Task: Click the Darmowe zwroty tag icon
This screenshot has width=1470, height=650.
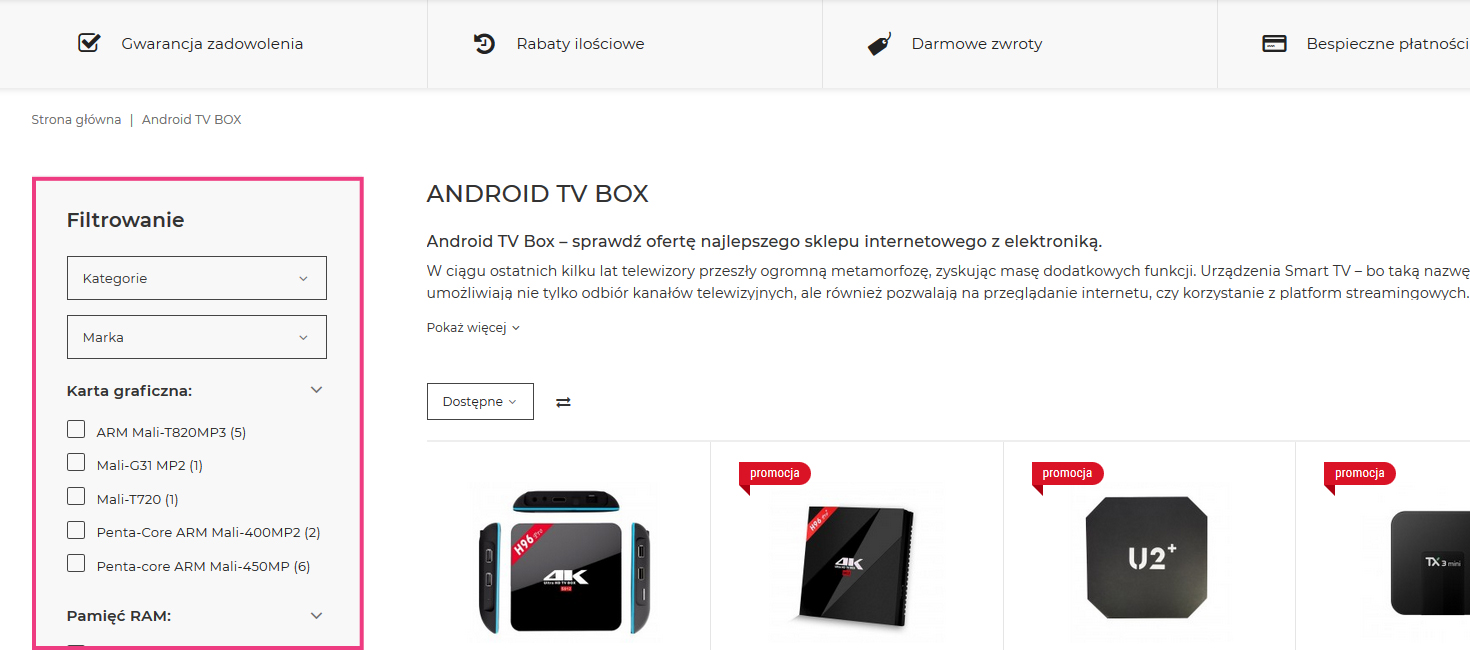Action: pos(879,44)
